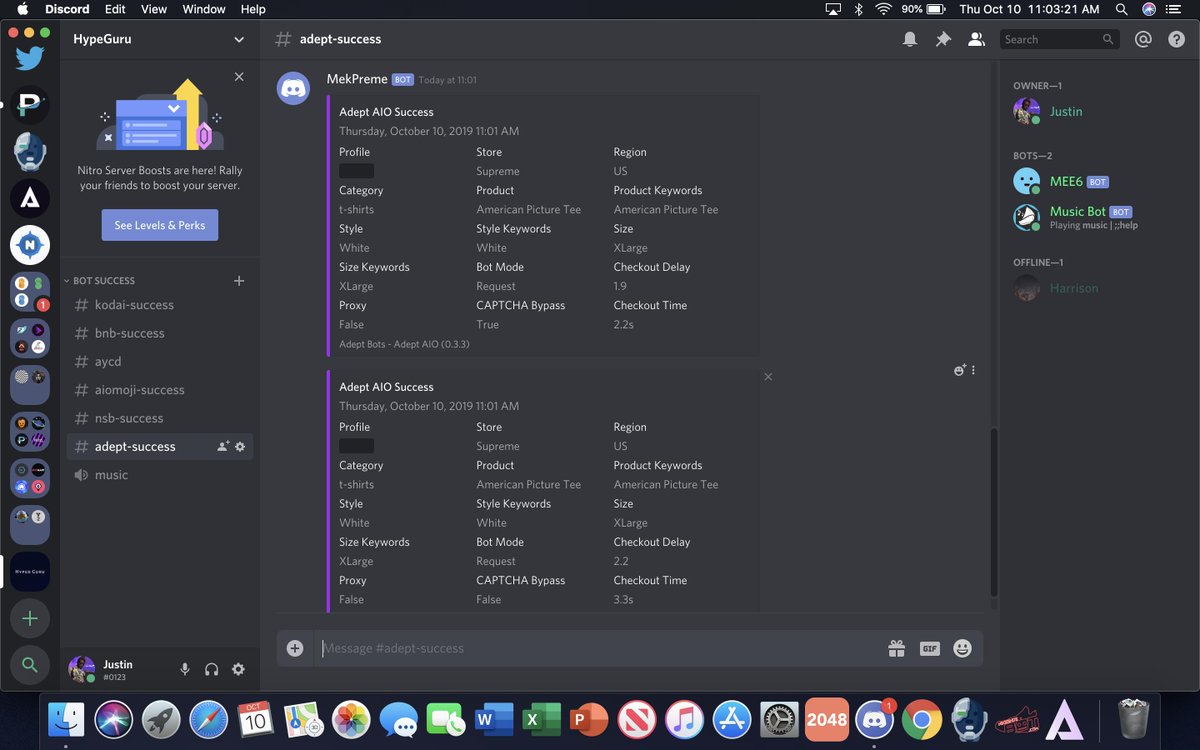Show pinned messages with the pin icon
This screenshot has height=750, width=1200.
(x=943, y=39)
